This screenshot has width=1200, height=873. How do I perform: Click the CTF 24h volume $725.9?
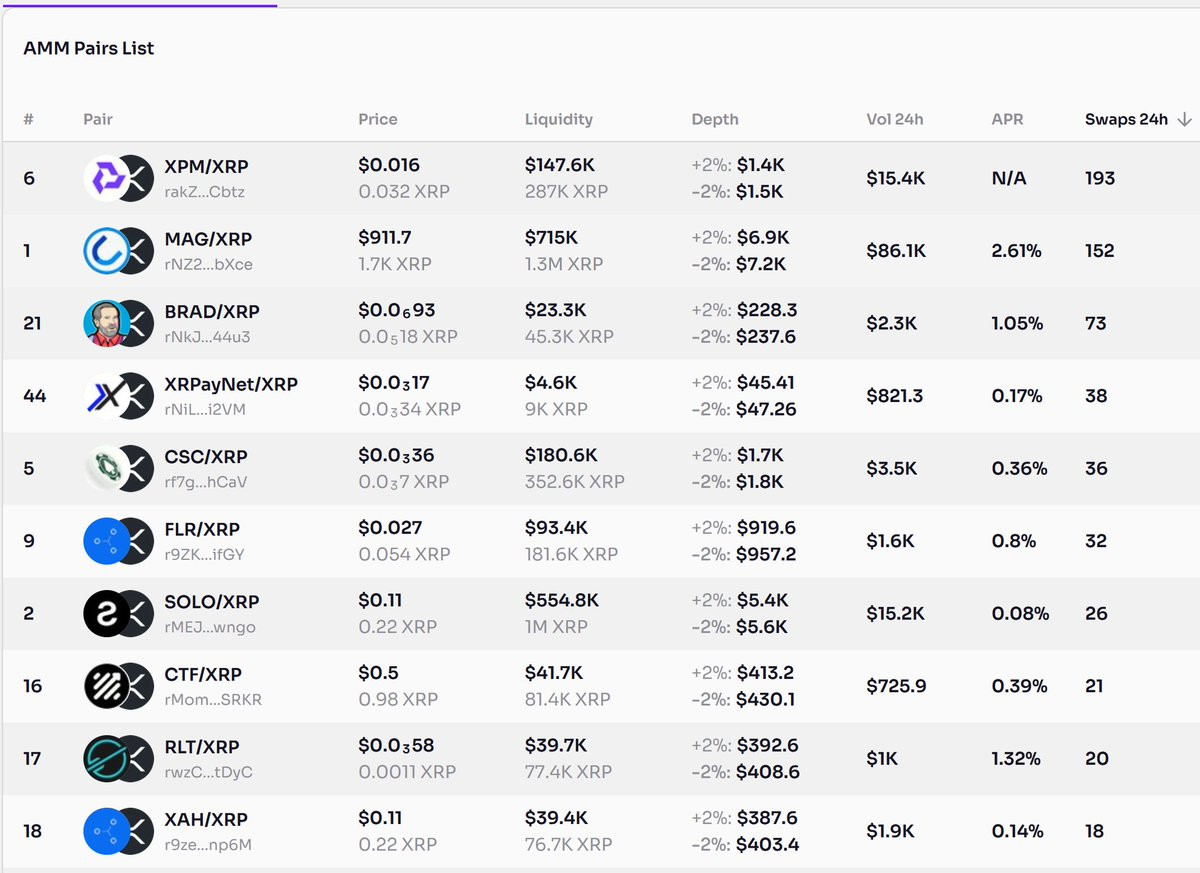tap(896, 686)
